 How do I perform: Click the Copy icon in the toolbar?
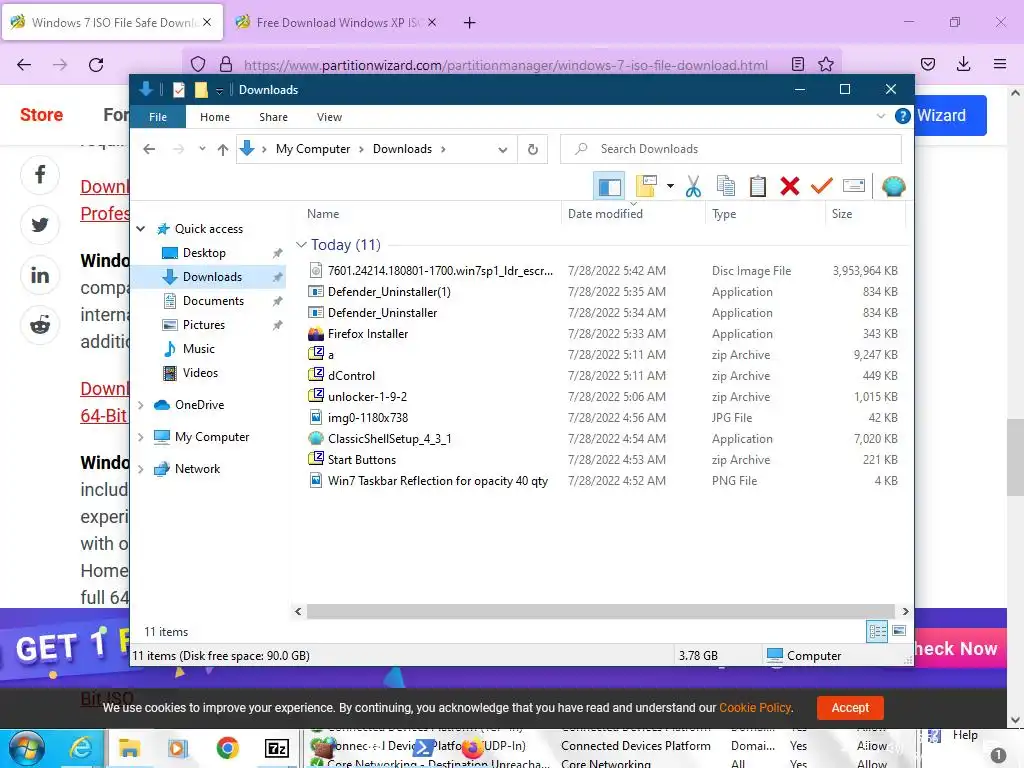726,187
